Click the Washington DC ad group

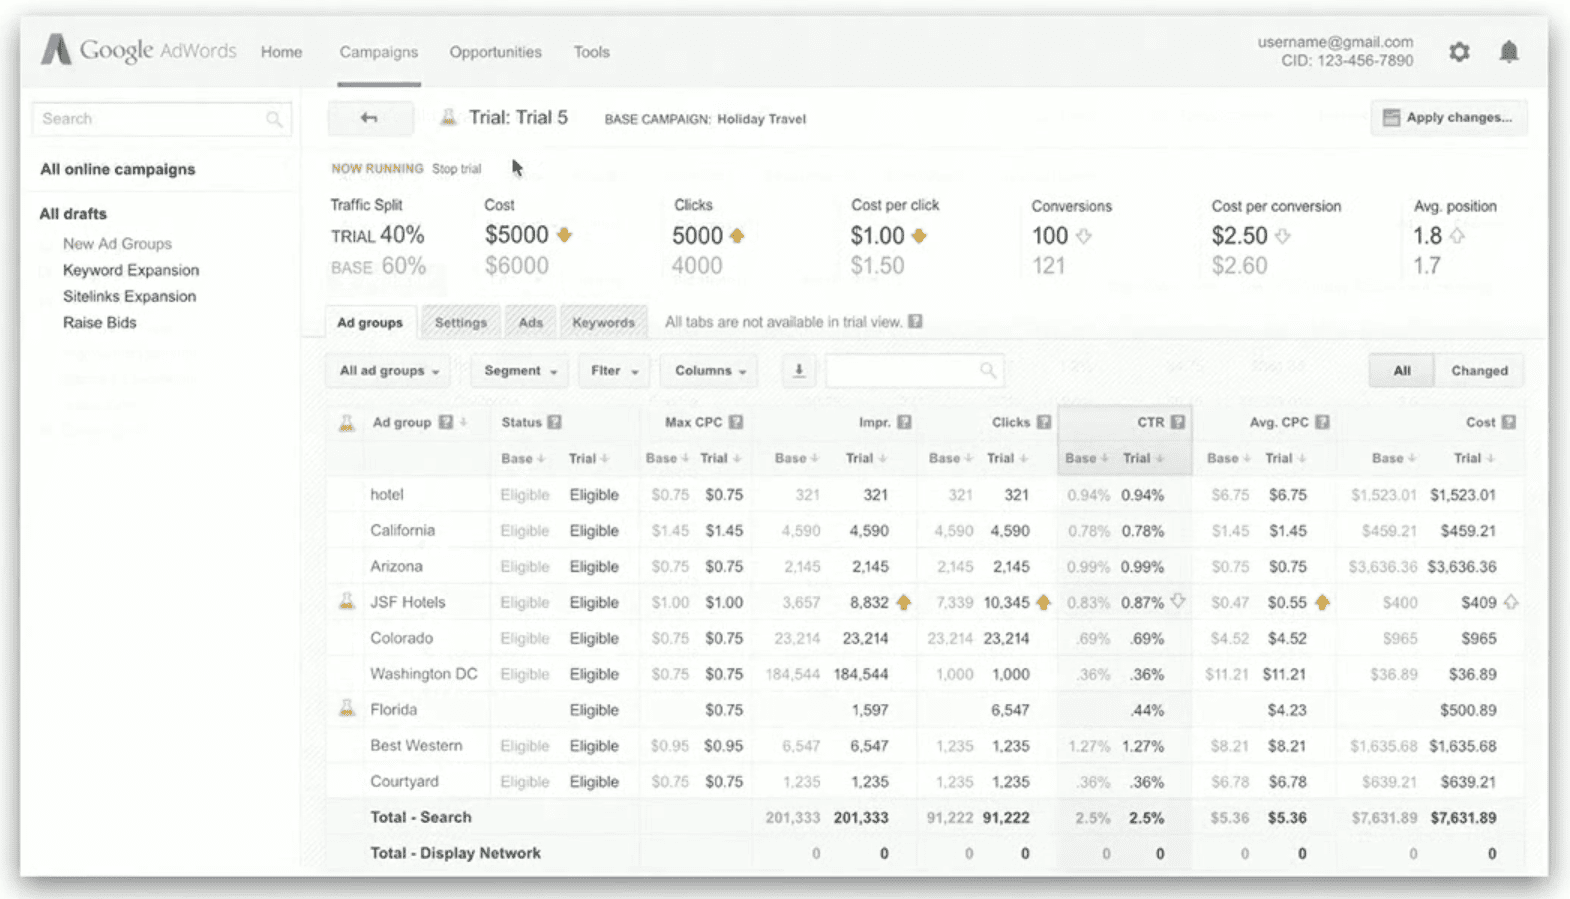tap(424, 674)
